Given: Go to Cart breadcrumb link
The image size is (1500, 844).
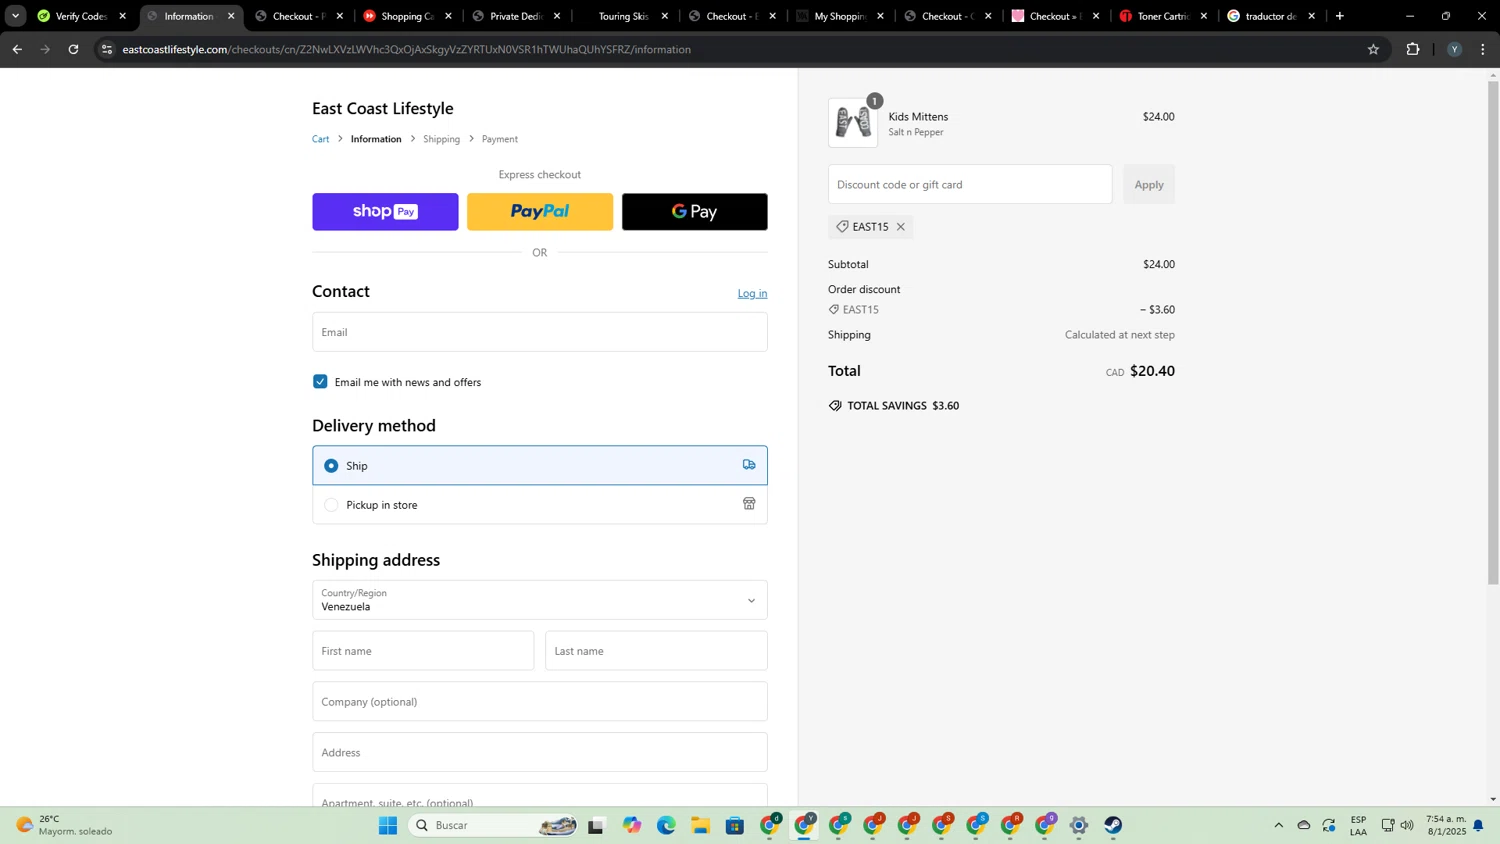Looking at the screenshot, I should tap(320, 139).
